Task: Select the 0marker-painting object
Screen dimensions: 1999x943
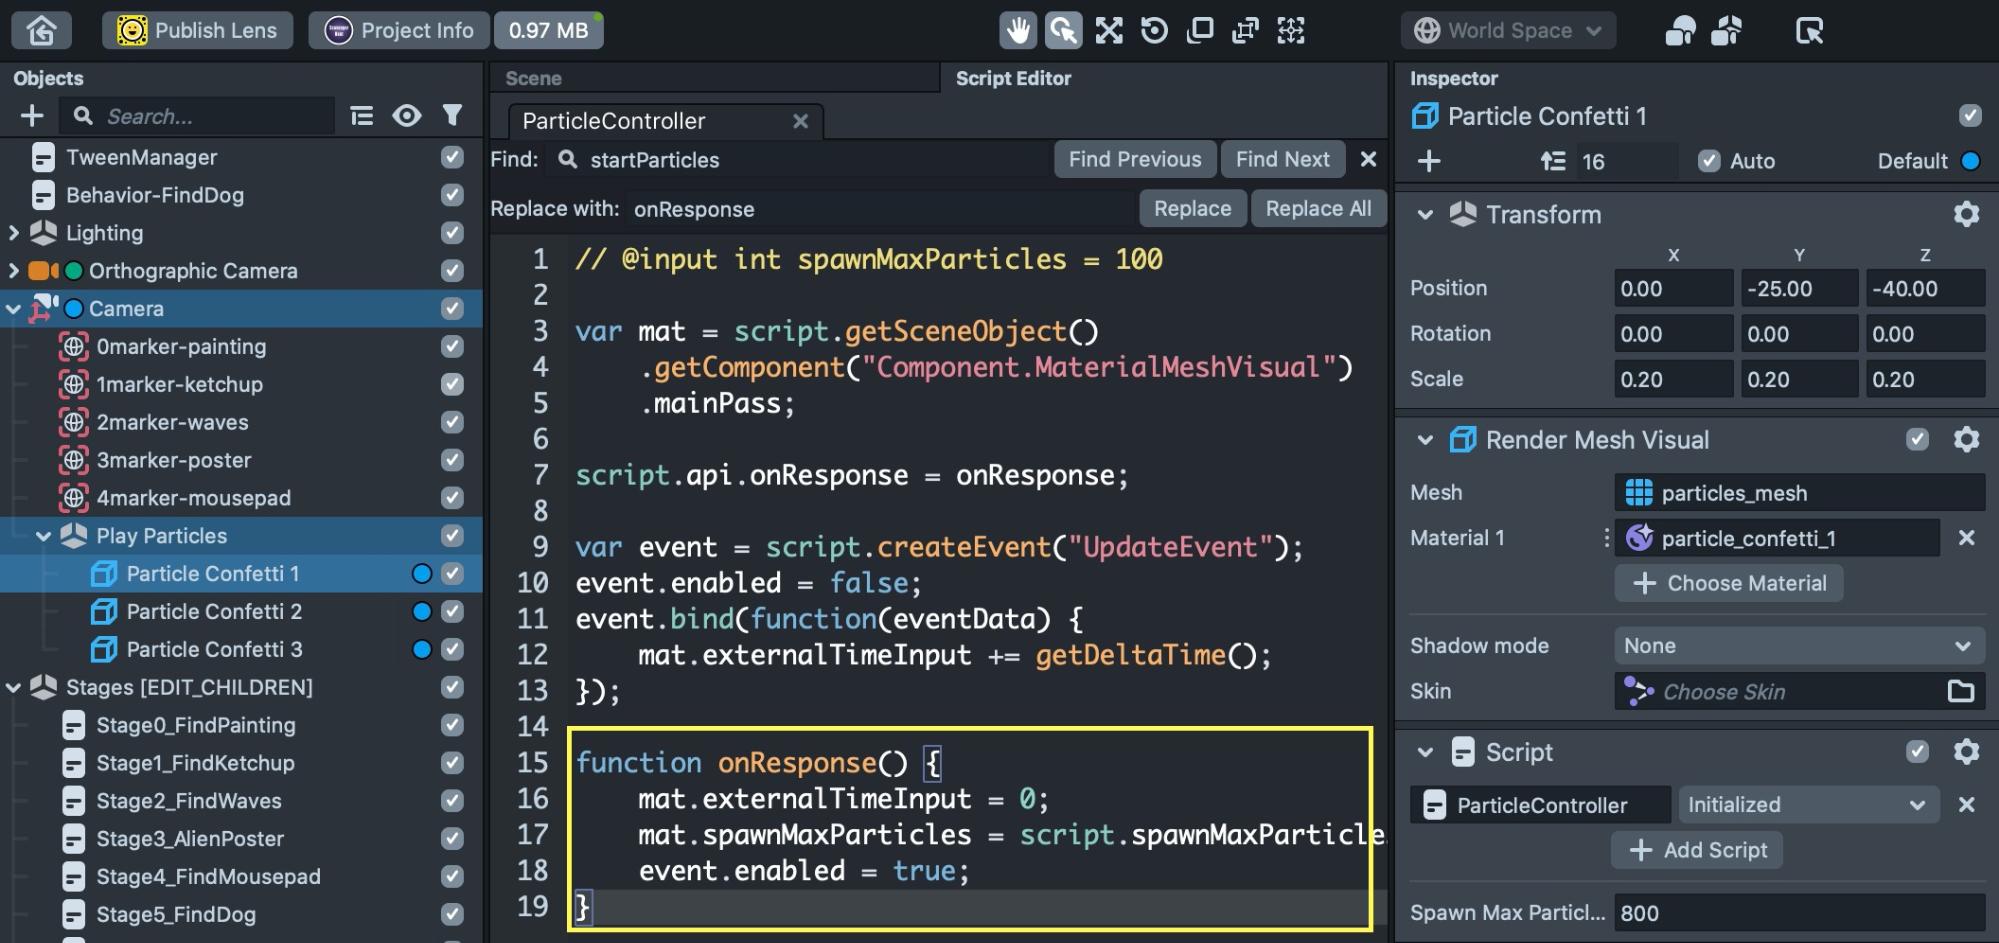Action: click(181, 347)
